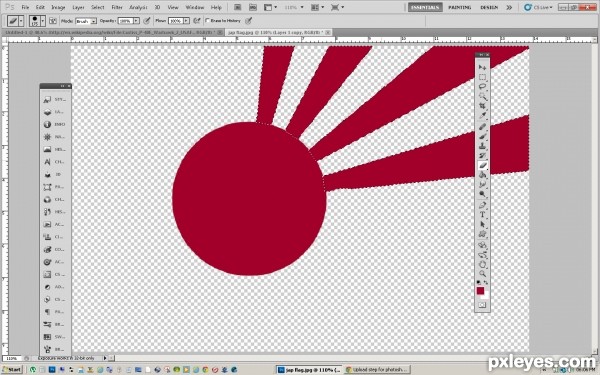The image size is (600, 375).
Task: Select the Paint Bucket tool
Action: (482, 175)
